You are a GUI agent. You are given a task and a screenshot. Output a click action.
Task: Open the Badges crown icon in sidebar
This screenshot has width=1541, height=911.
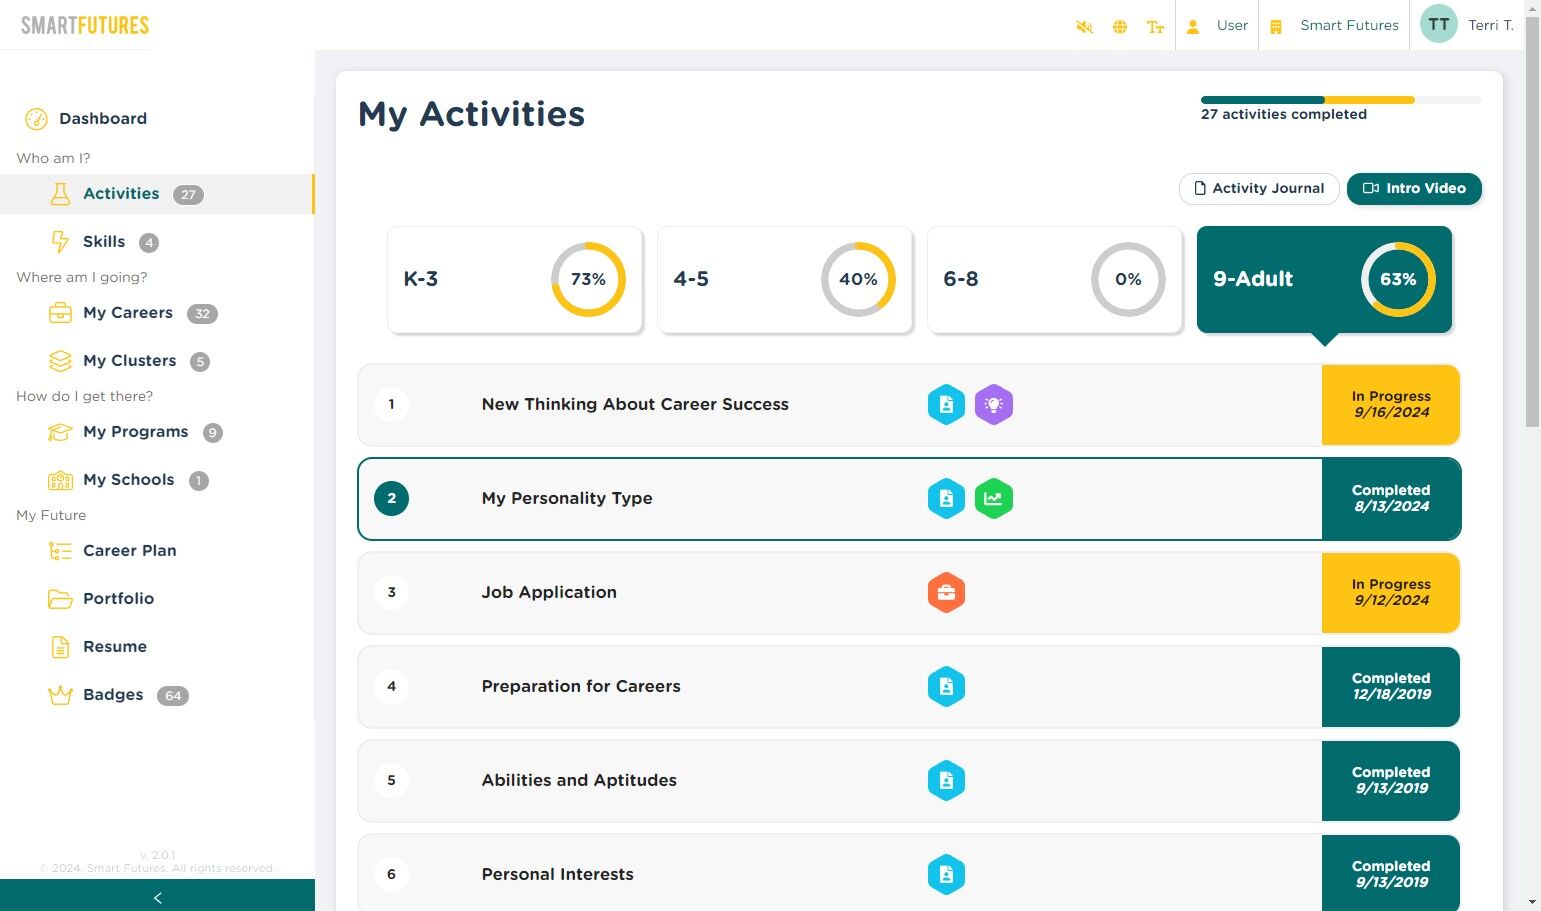coord(60,695)
